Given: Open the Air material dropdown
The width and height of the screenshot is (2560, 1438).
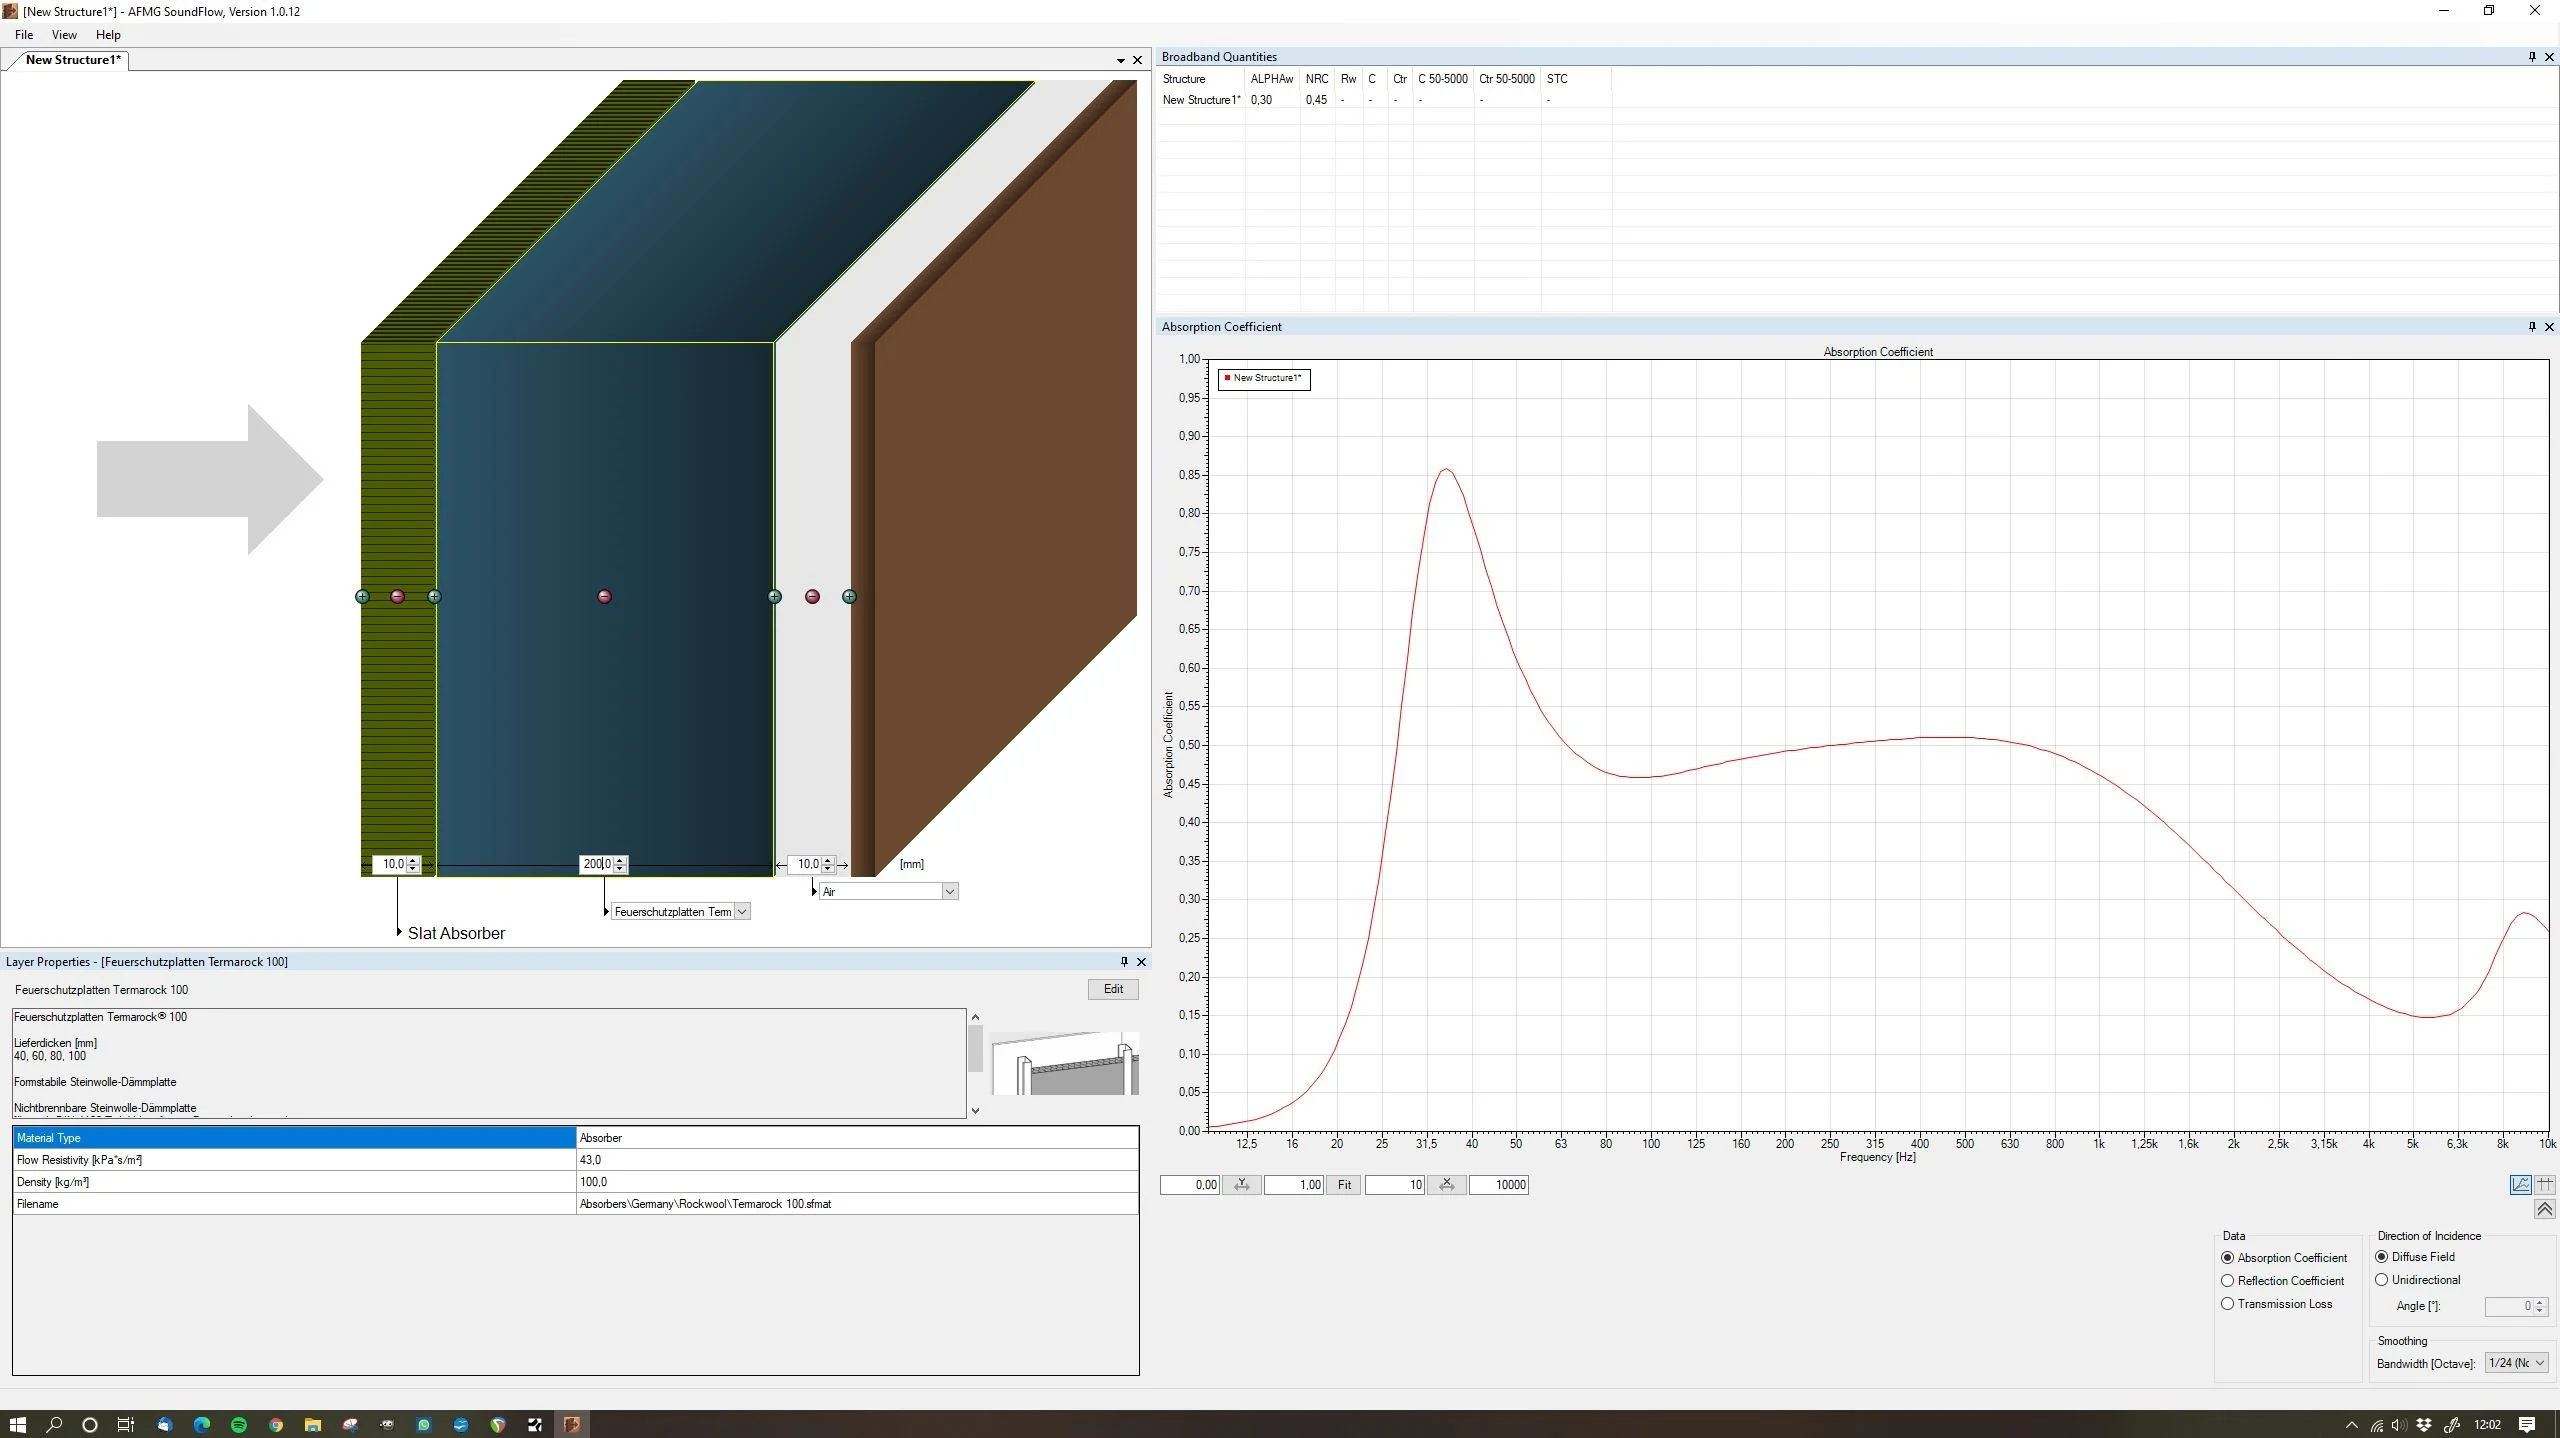Looking at the screenshot, I should 949,892.
